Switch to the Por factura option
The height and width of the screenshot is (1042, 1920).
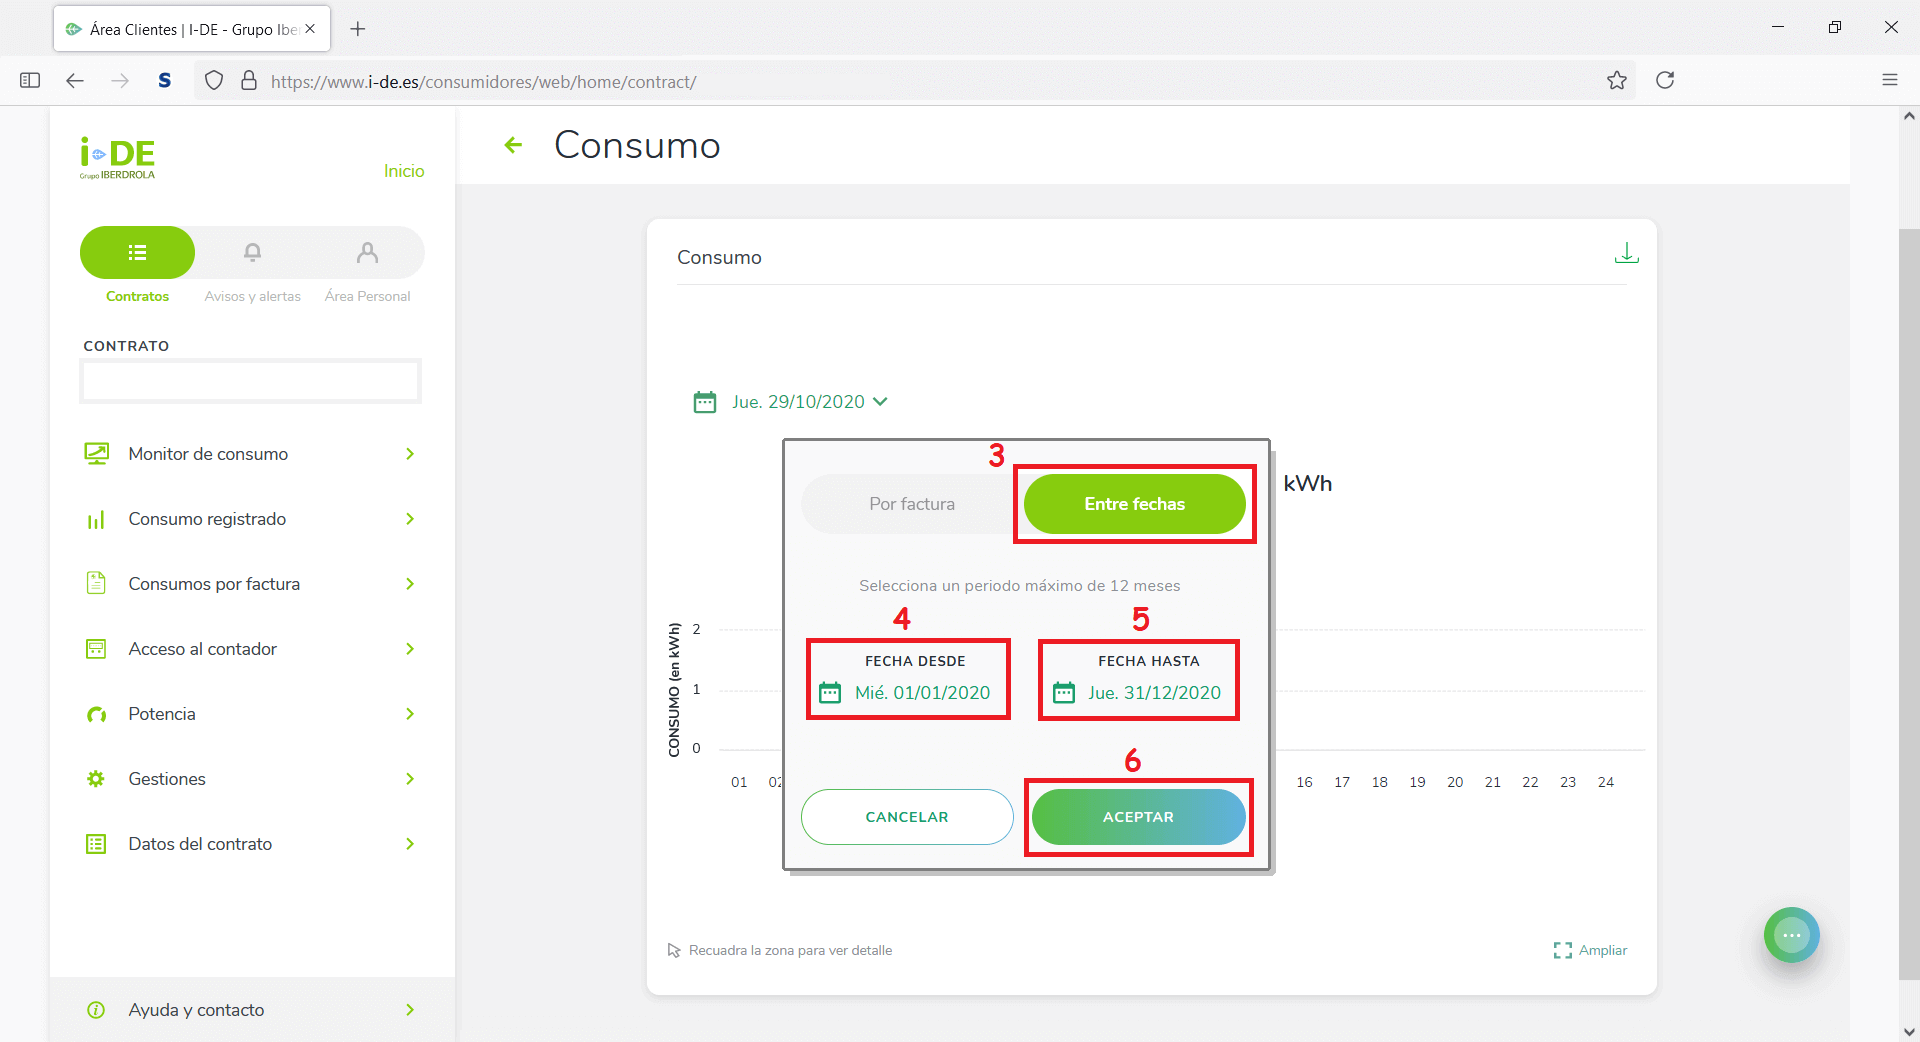pyautogui.click(x=911, y=504)
